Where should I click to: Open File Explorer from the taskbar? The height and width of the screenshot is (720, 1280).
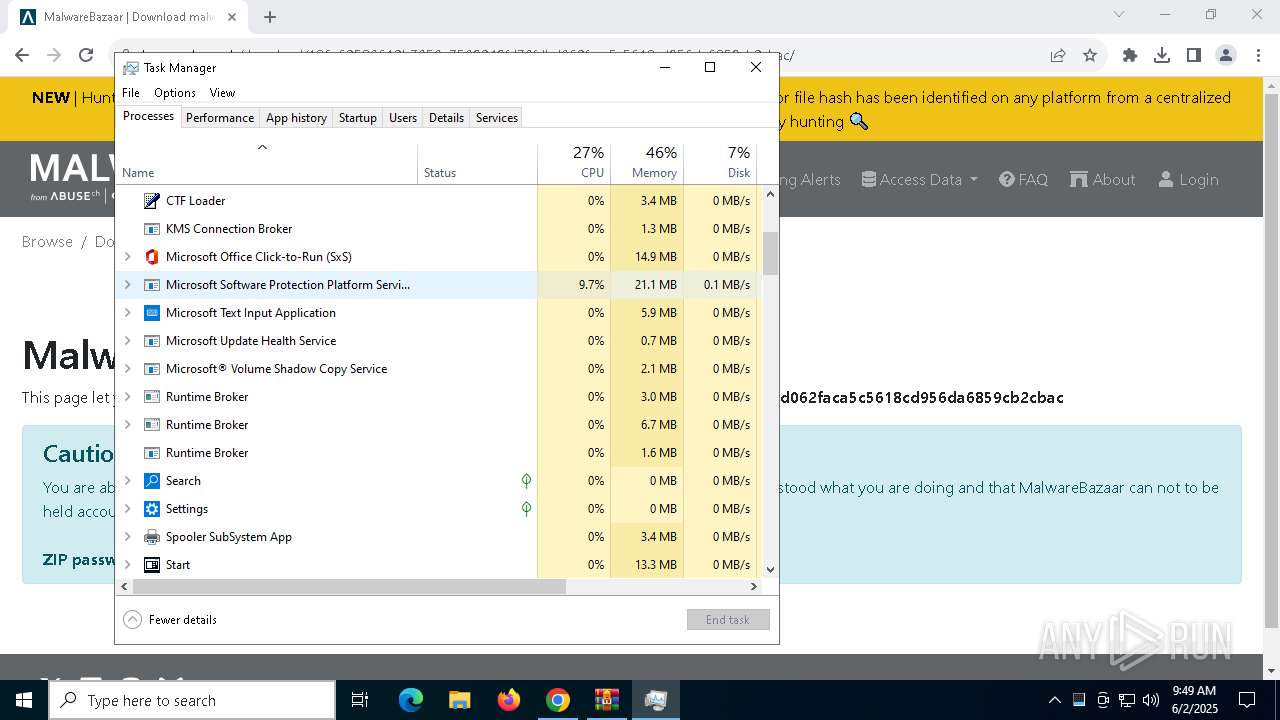click(x=460, y=700)
